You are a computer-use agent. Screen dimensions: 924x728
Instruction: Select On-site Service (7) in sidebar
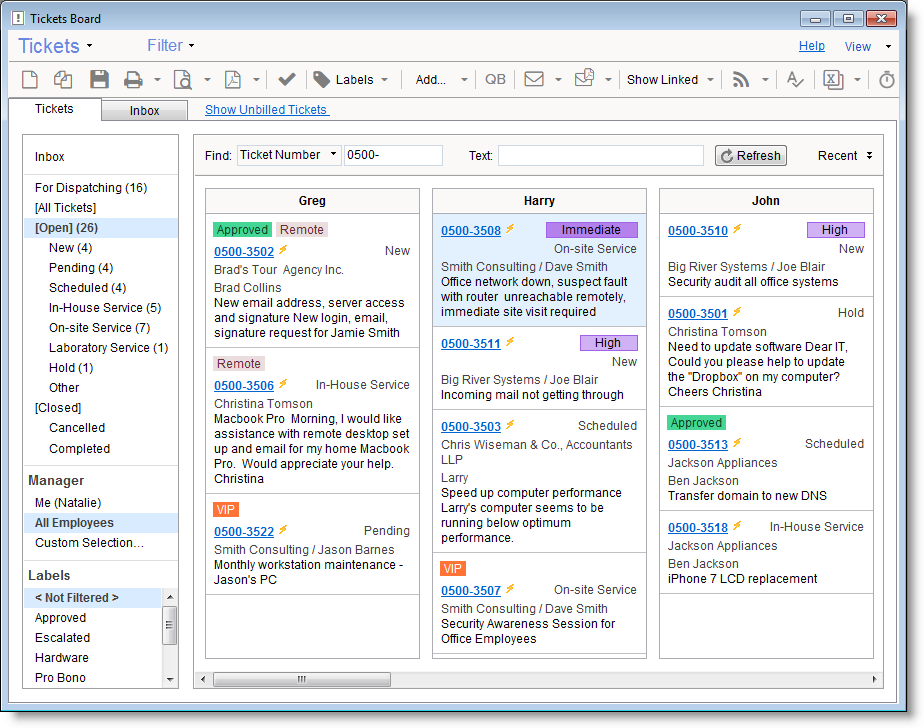[x=99, y=328]
